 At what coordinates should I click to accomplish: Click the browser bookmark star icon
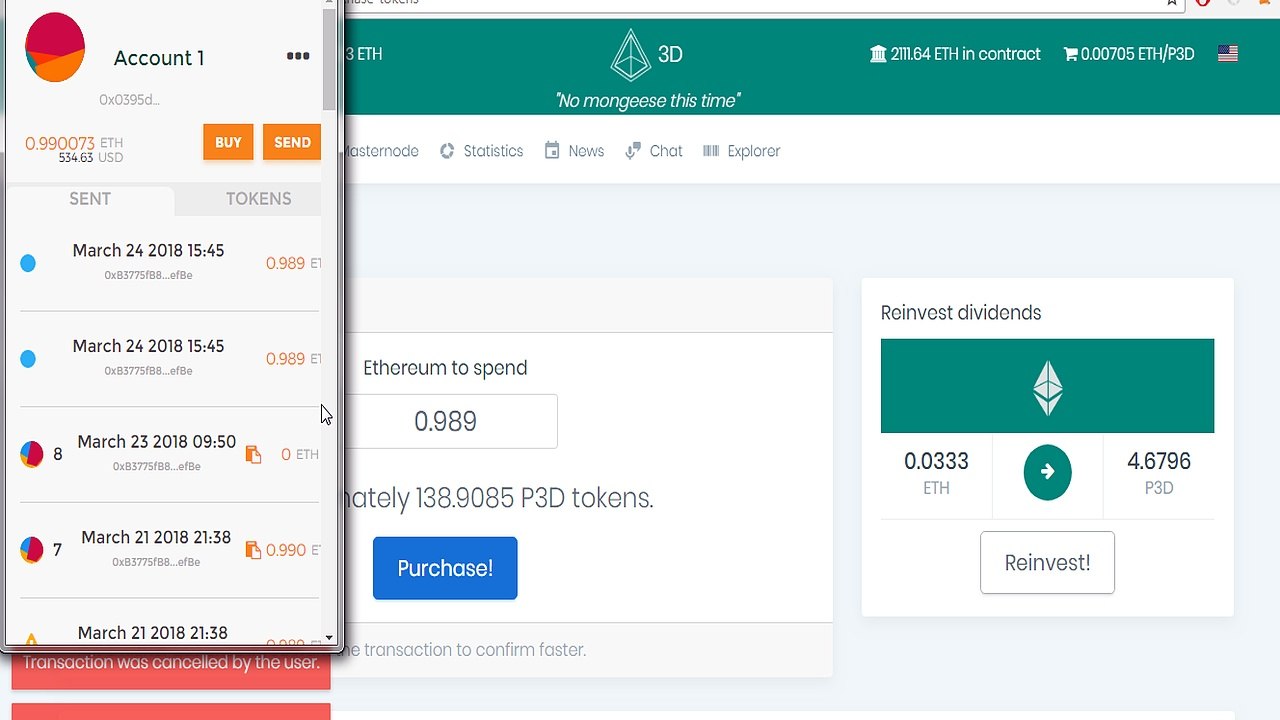(x=1172, y=3)
